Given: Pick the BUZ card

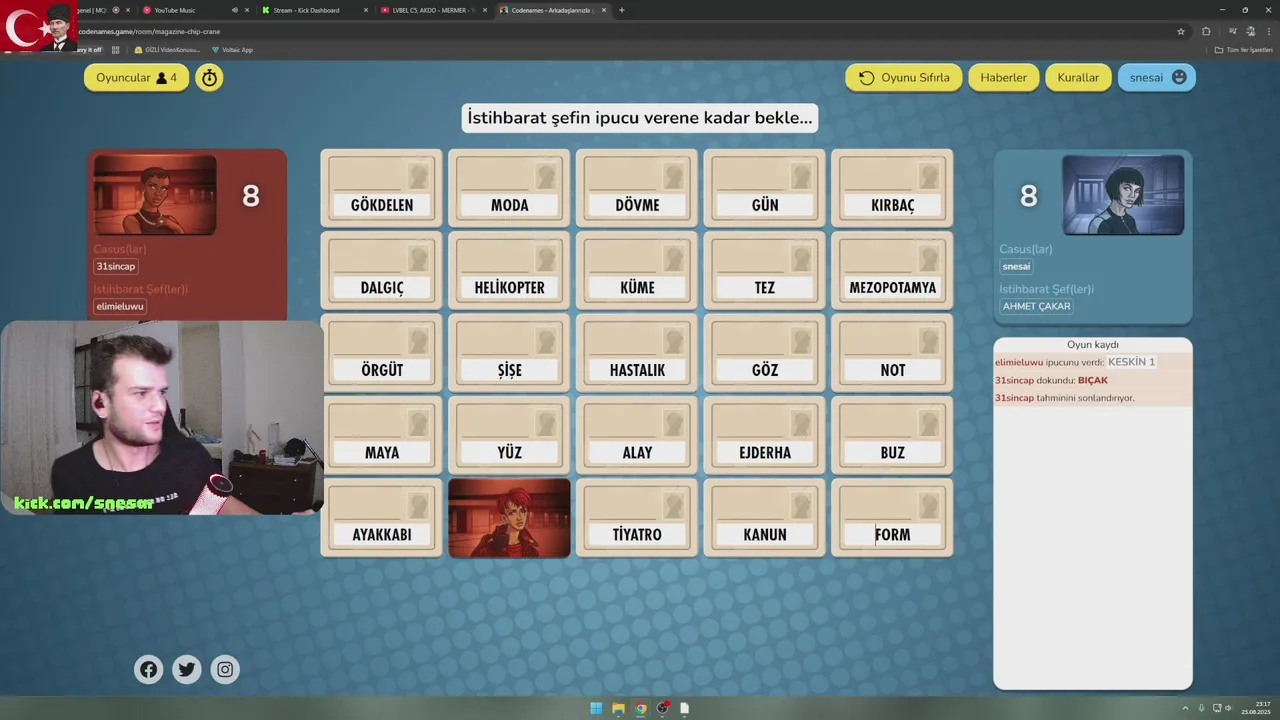Looking at the screenshot, I should point(892,435).
